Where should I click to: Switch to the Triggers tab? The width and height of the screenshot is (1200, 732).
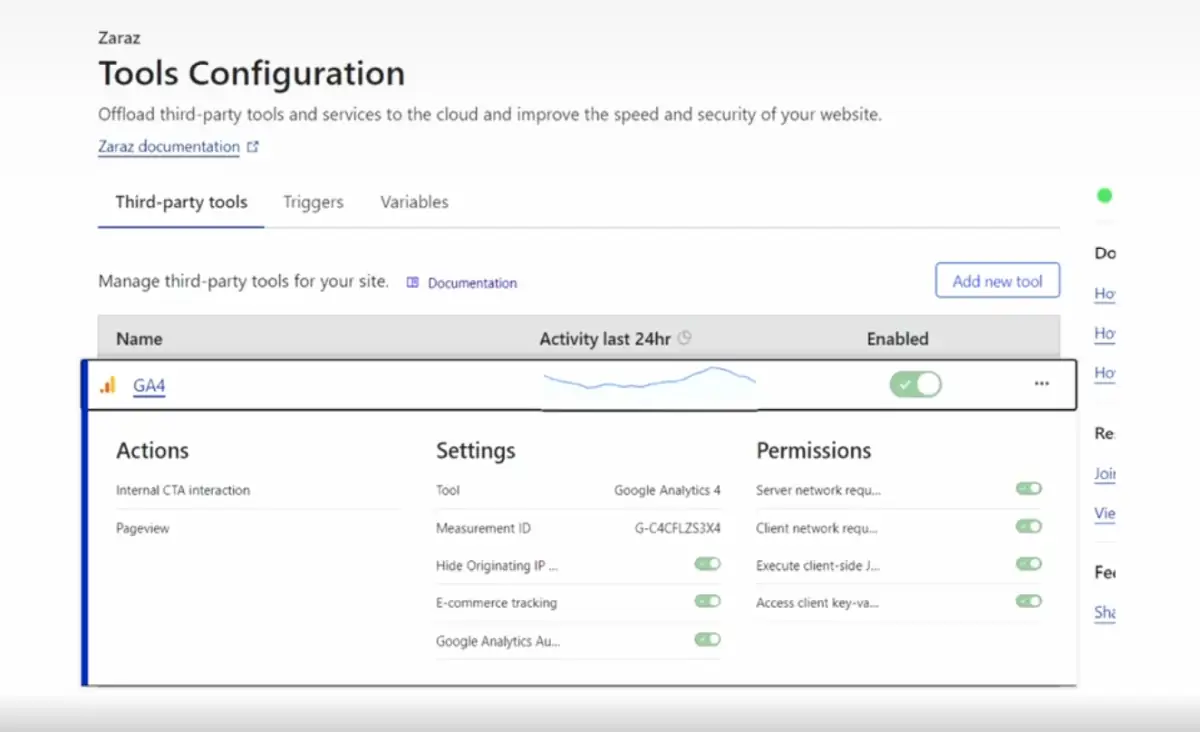tap(313, 202)
